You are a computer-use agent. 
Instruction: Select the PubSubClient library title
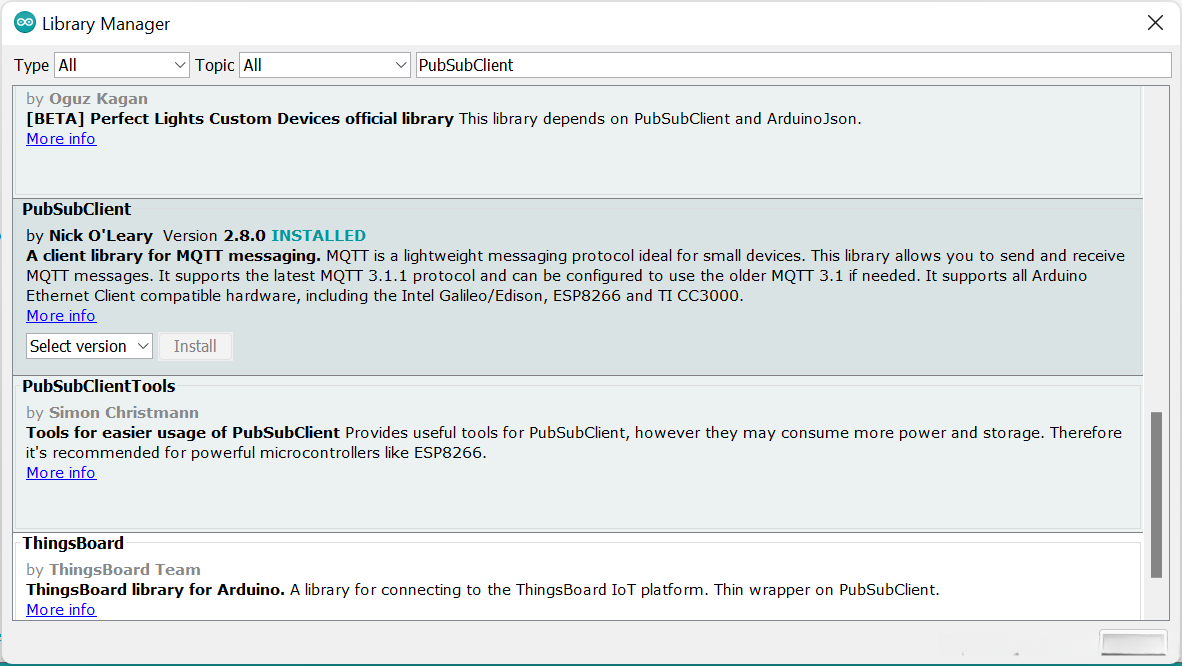coord(77,209)
